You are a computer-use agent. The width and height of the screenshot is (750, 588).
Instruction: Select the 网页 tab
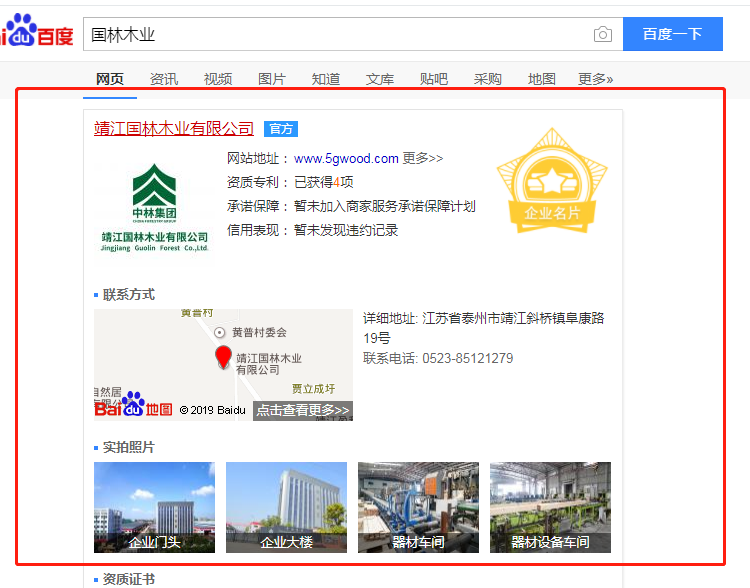(x=110, y=79)
